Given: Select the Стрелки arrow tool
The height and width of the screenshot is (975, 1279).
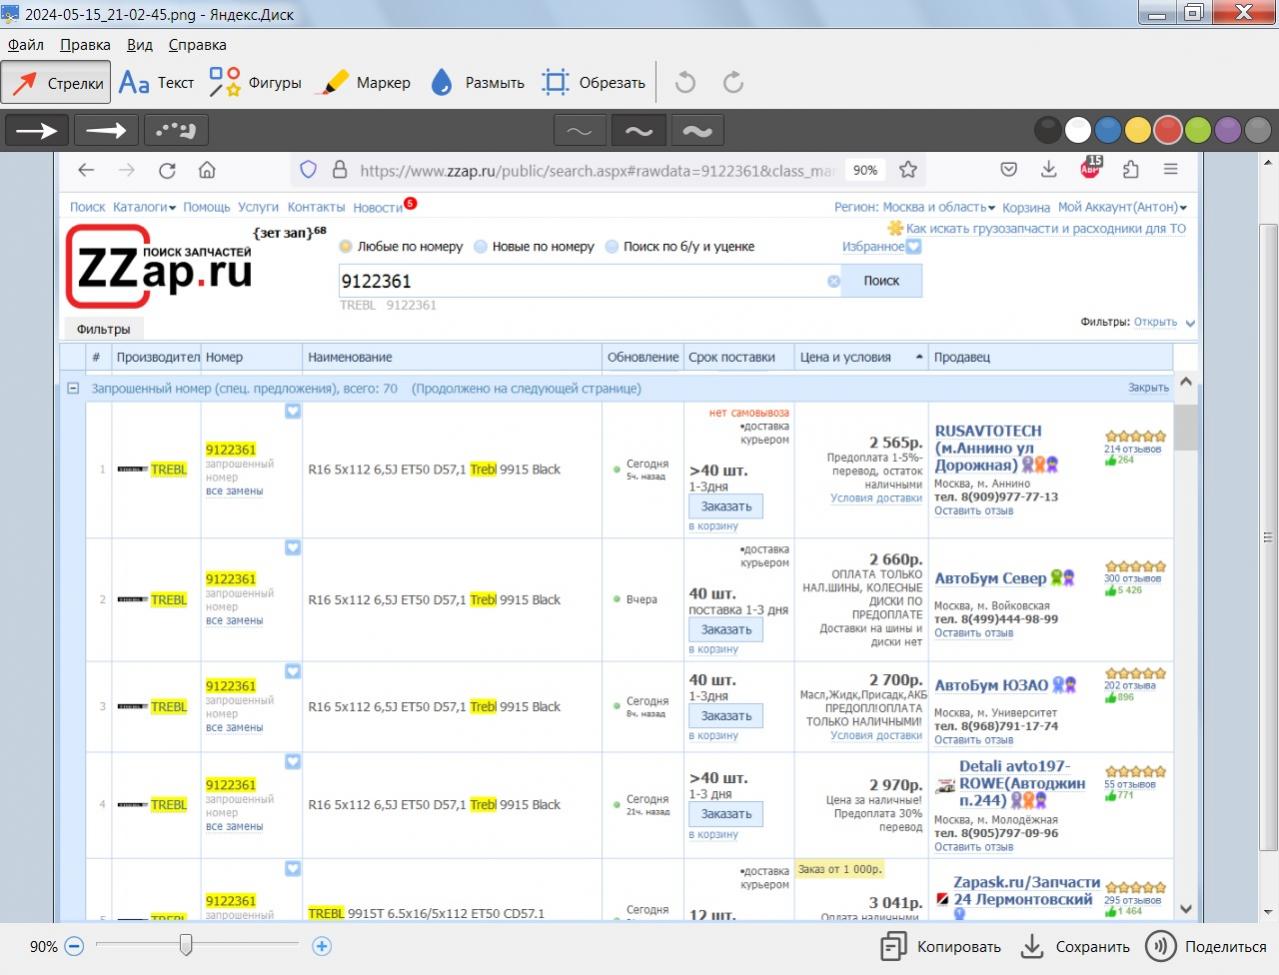Looking at the screenshot, I should (56, 83).
